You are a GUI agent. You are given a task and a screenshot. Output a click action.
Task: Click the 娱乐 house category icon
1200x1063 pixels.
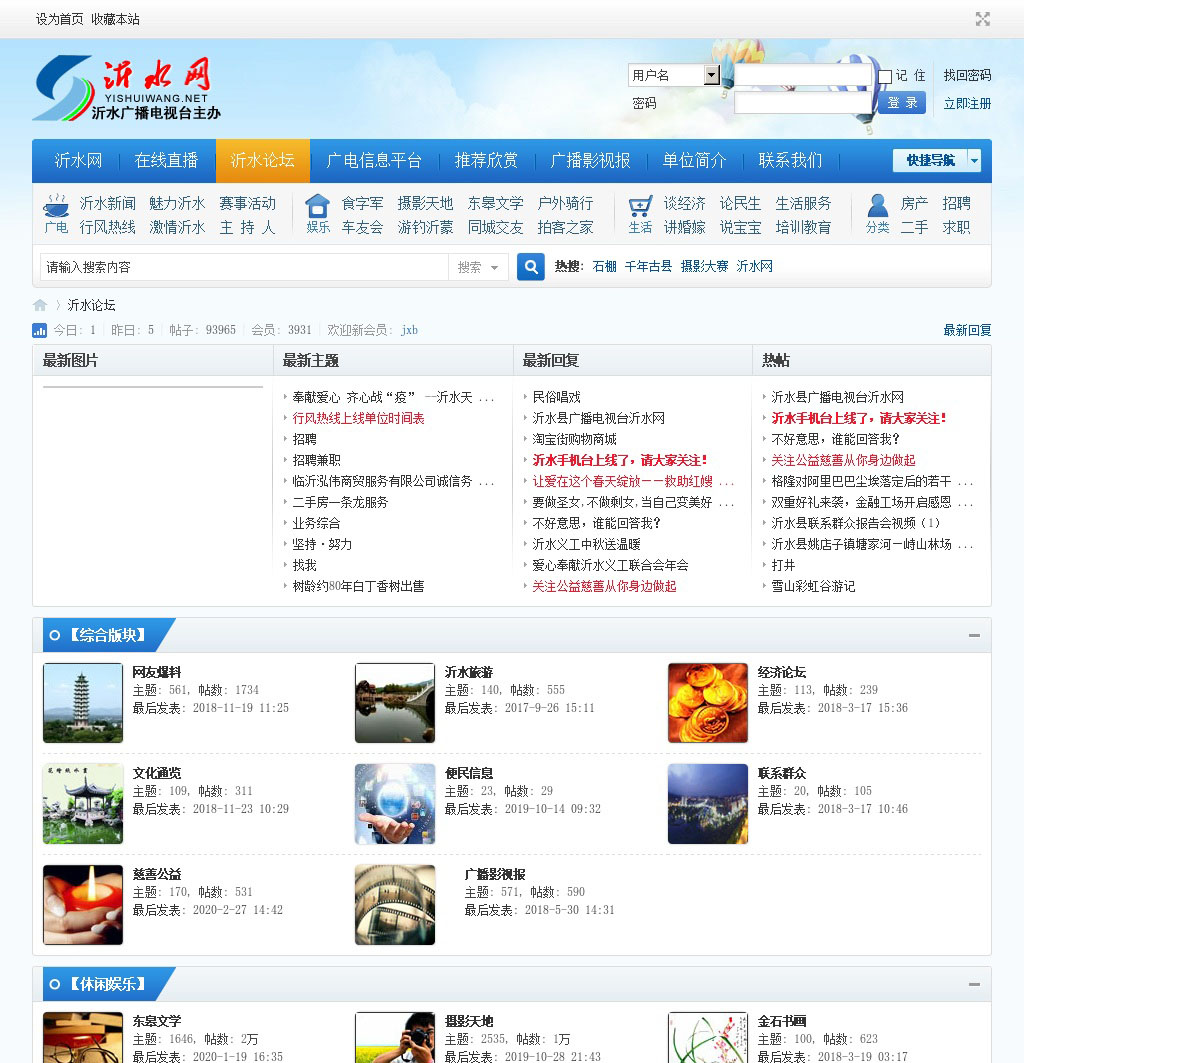(317, 206)
